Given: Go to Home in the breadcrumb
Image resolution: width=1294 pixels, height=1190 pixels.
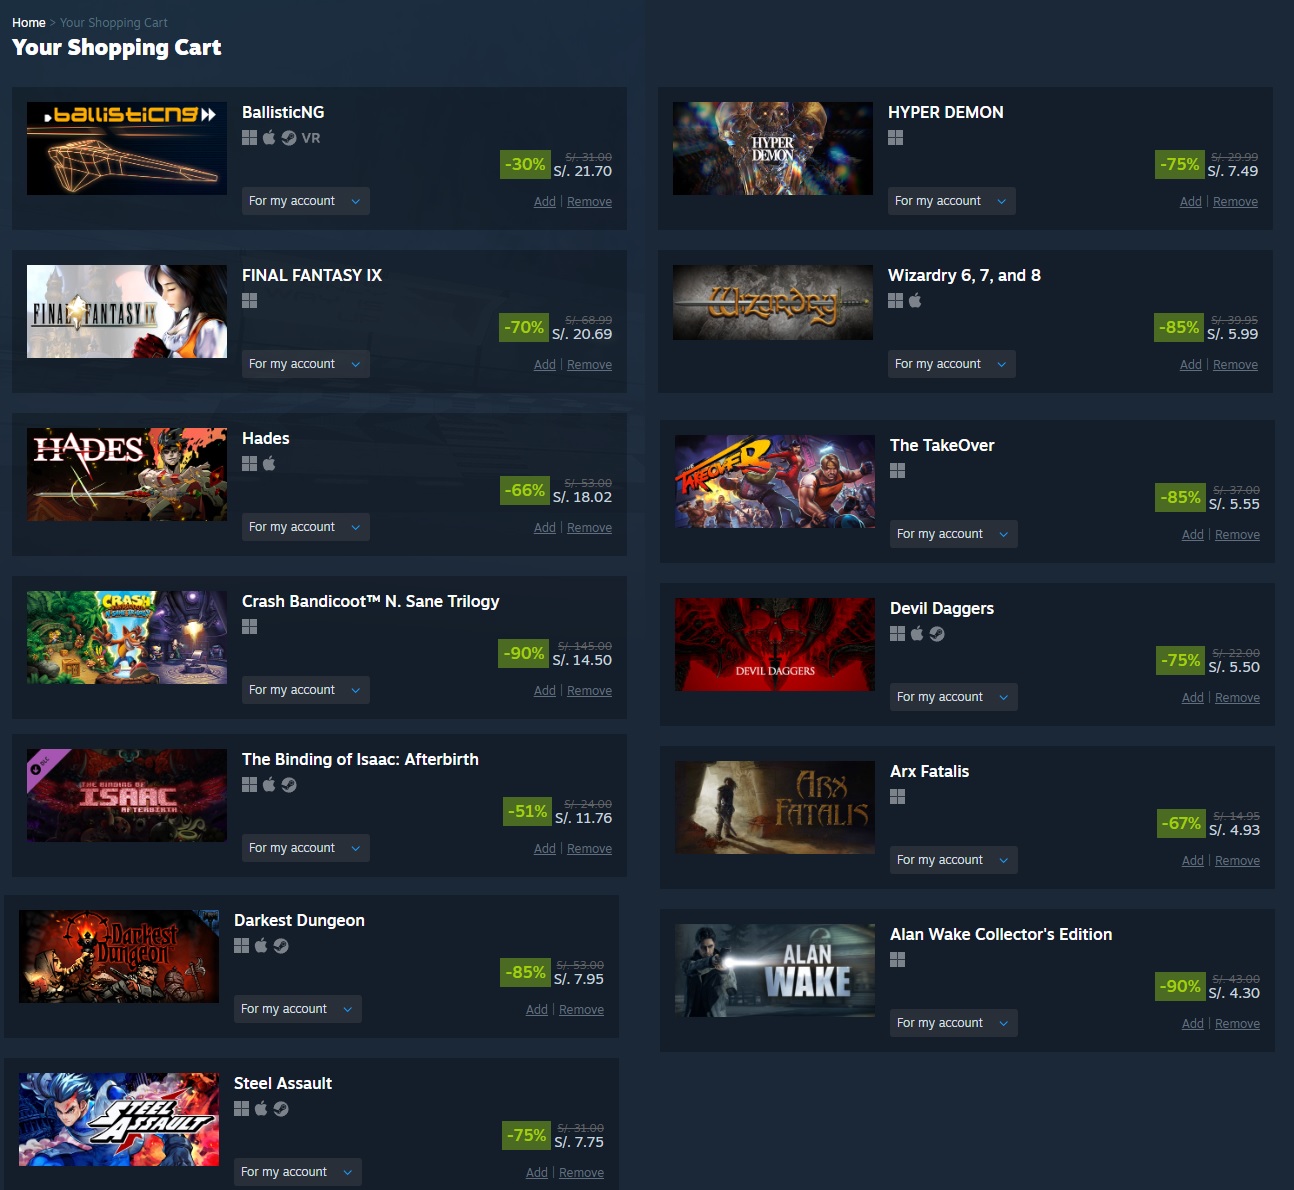Looking at the screenshot, I should coord(29,22).
